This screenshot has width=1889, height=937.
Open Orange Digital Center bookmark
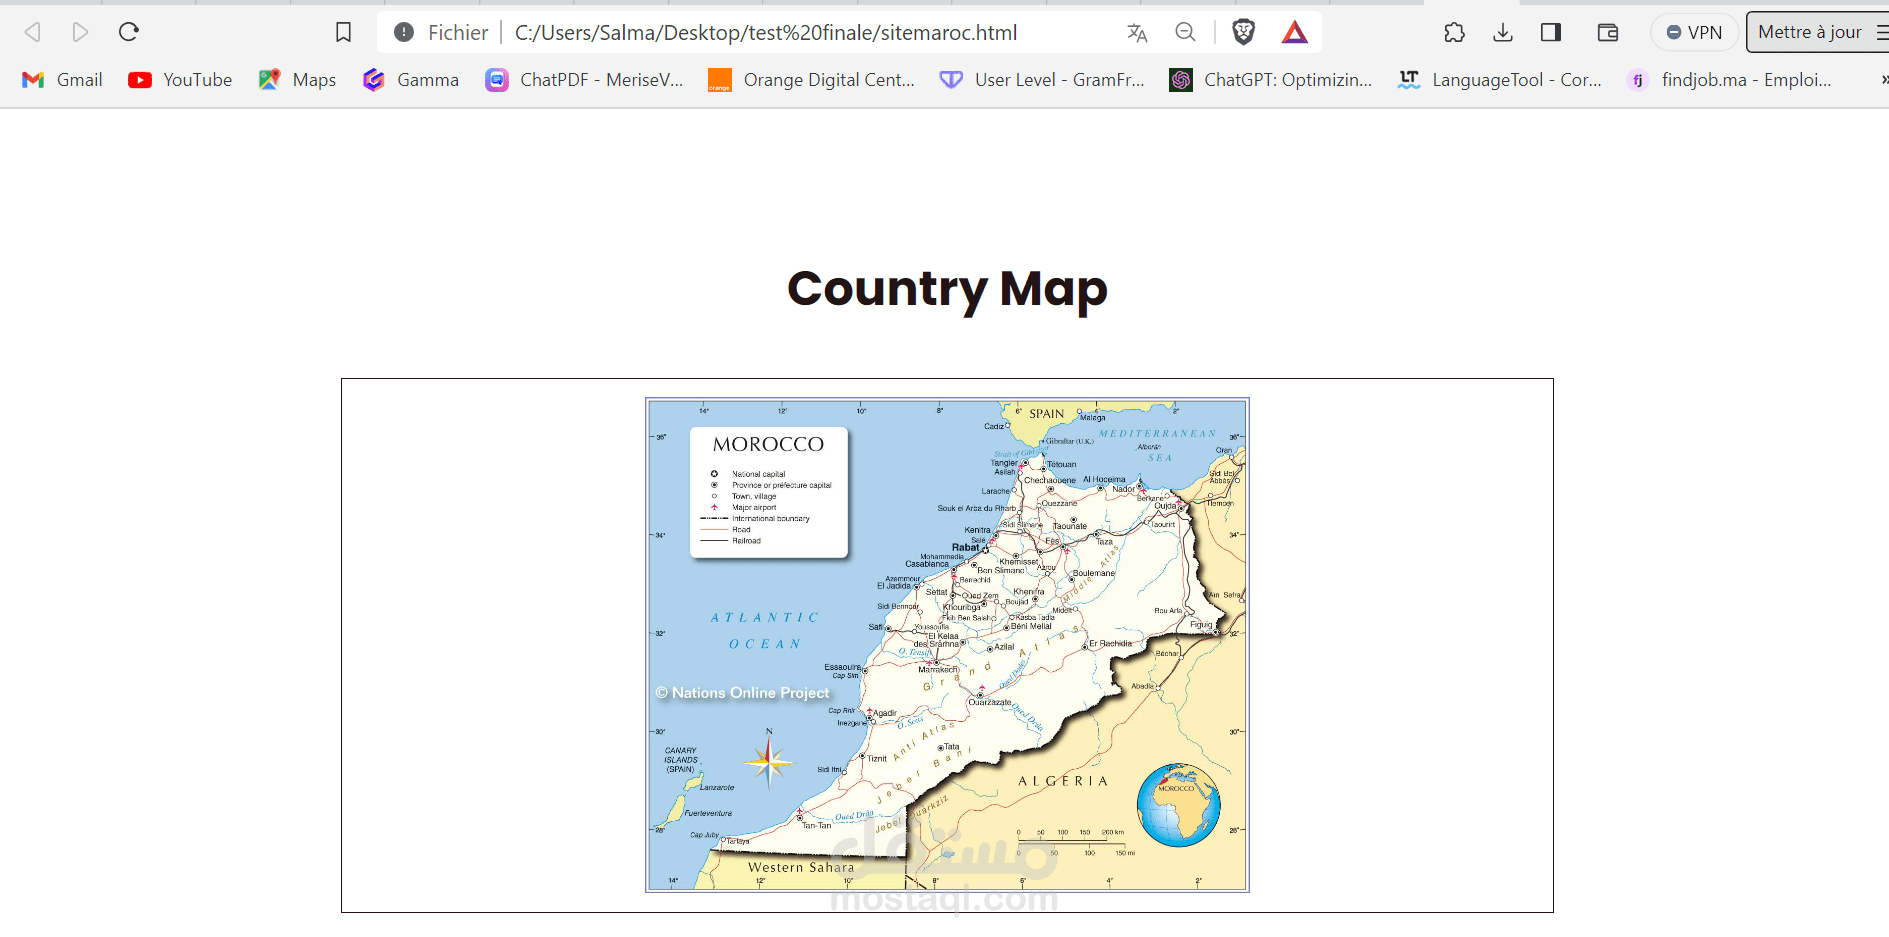(x=811, y=80)
